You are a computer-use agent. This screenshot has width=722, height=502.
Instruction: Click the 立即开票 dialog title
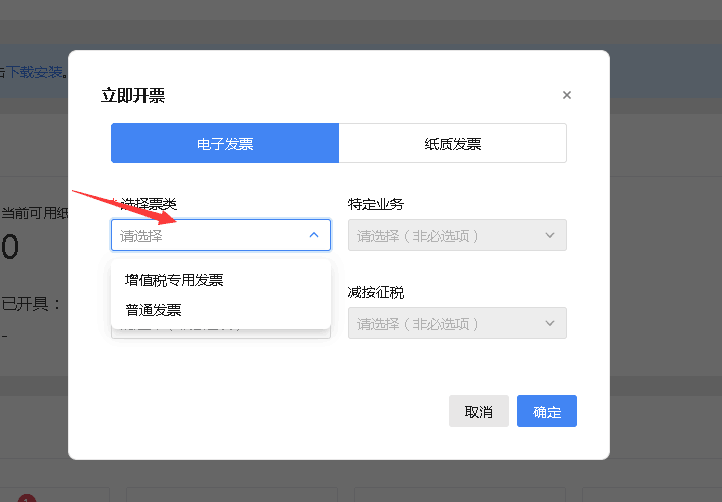[133, 96]
